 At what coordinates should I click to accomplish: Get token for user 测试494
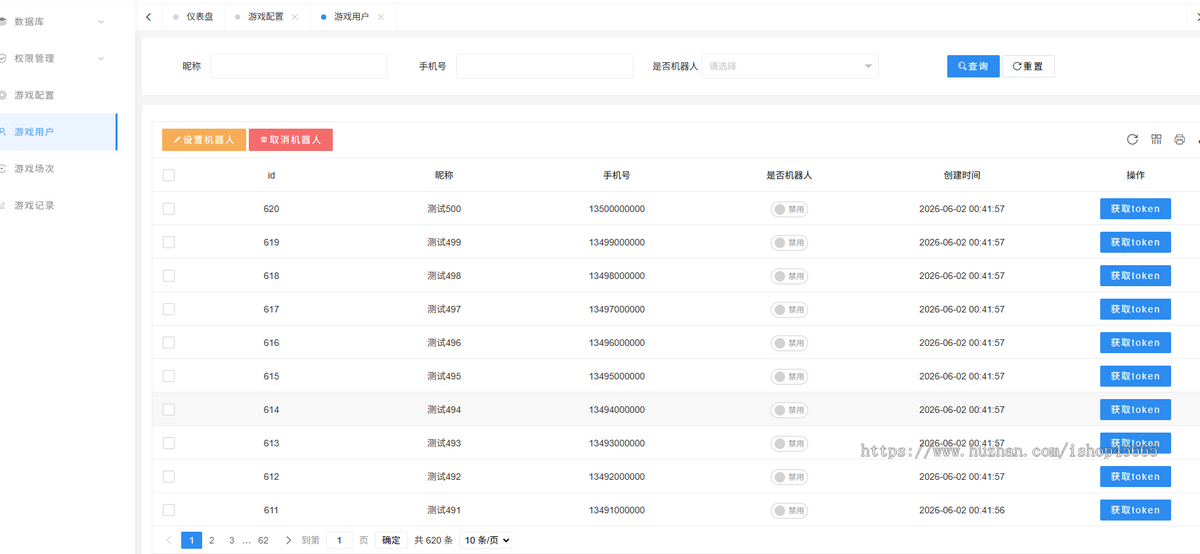(x=1135, y=409)
